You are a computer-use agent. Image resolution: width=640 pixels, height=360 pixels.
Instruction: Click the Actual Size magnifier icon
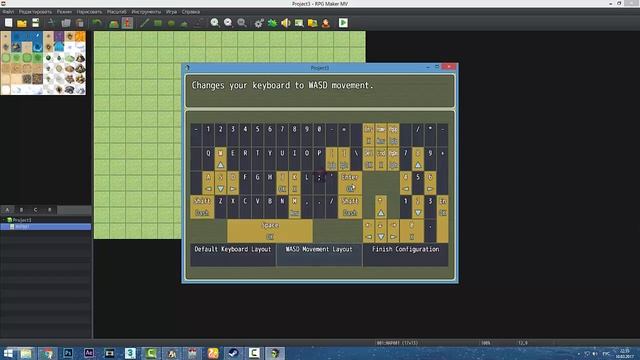point(242,23)
